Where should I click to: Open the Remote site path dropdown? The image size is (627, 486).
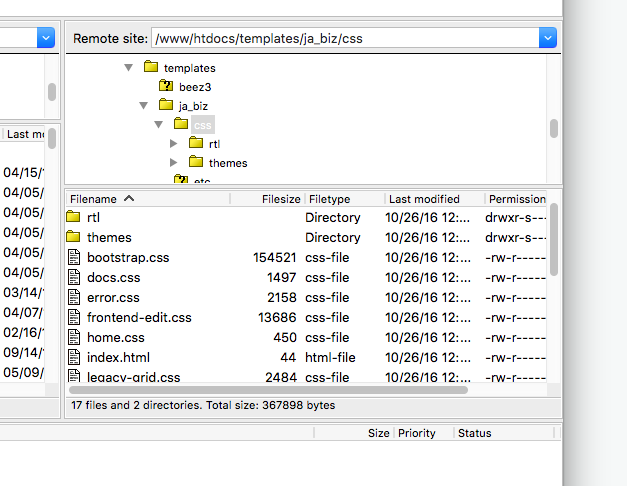point(547,38)
